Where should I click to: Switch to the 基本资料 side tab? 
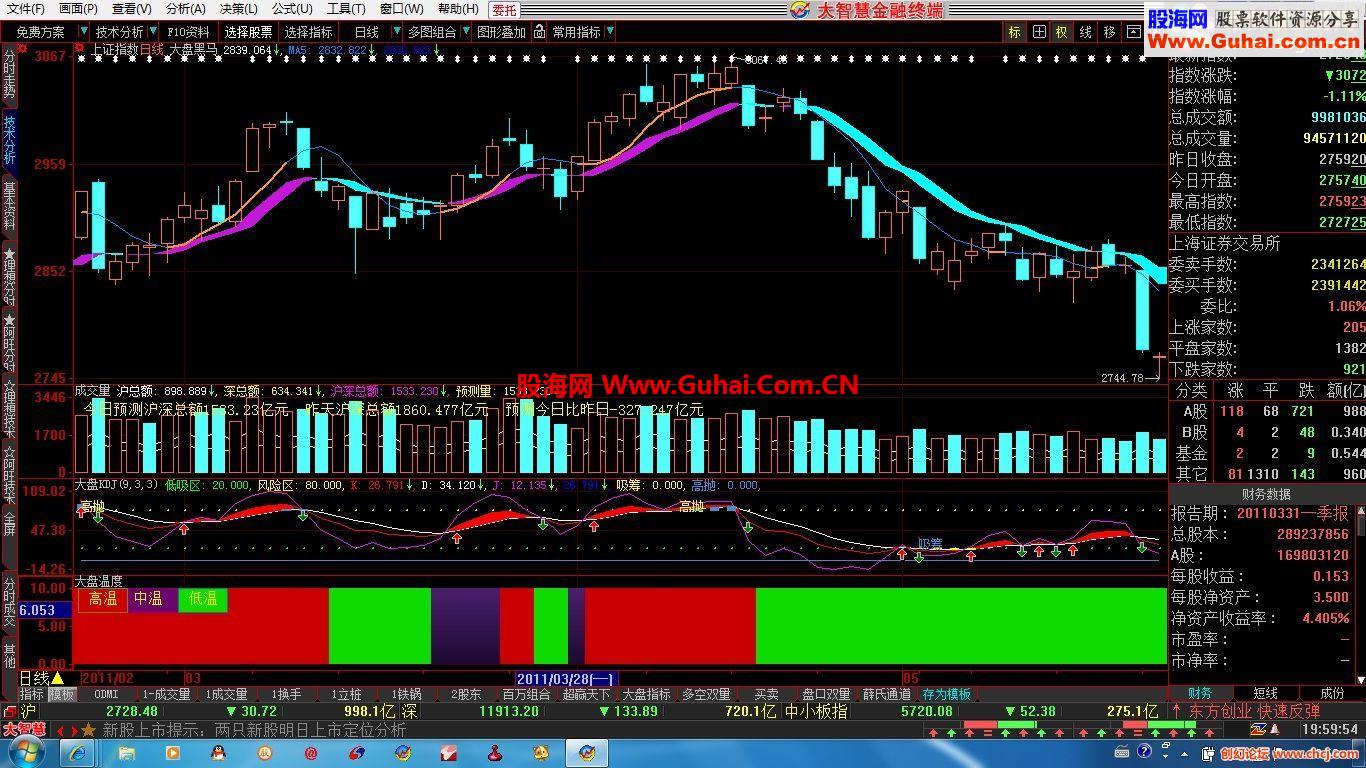pyautogui.click(x=9, y=206)
